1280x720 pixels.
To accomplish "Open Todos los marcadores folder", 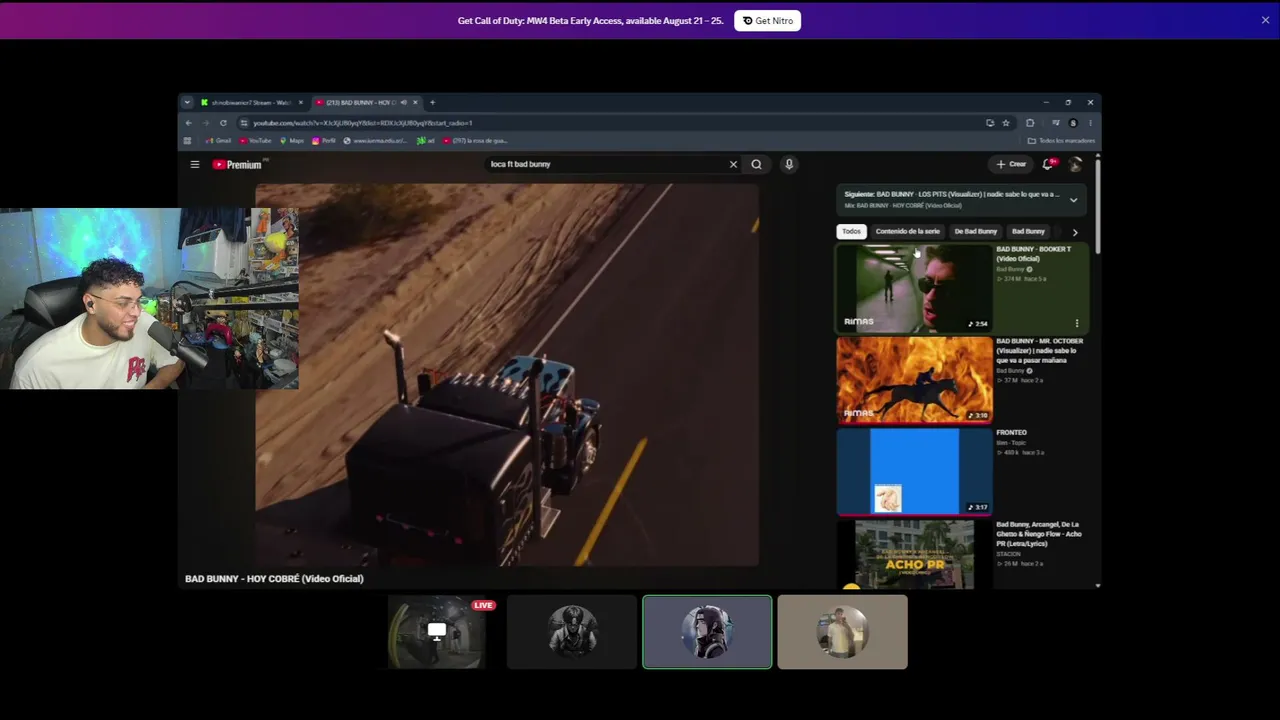I will [1061, 141].
